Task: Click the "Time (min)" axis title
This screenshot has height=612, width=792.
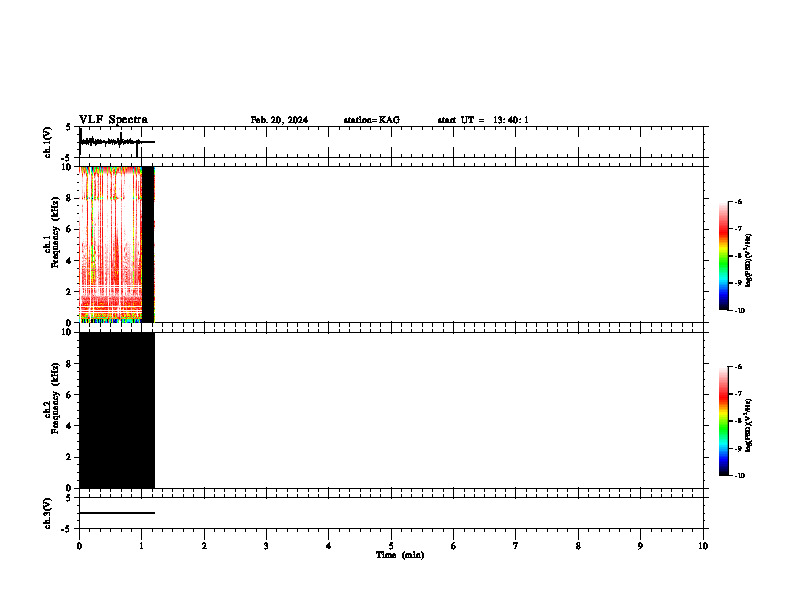Action: (x=400, y=555)
